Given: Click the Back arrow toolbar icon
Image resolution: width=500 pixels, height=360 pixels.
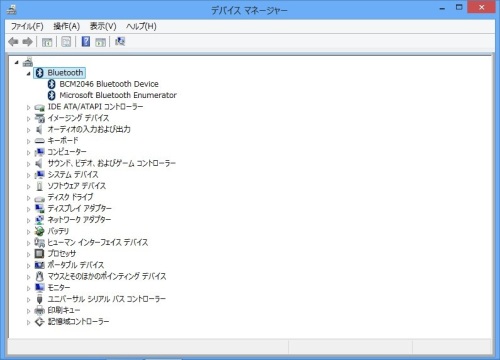Looking at the screenshot, I should coord(13,42).
